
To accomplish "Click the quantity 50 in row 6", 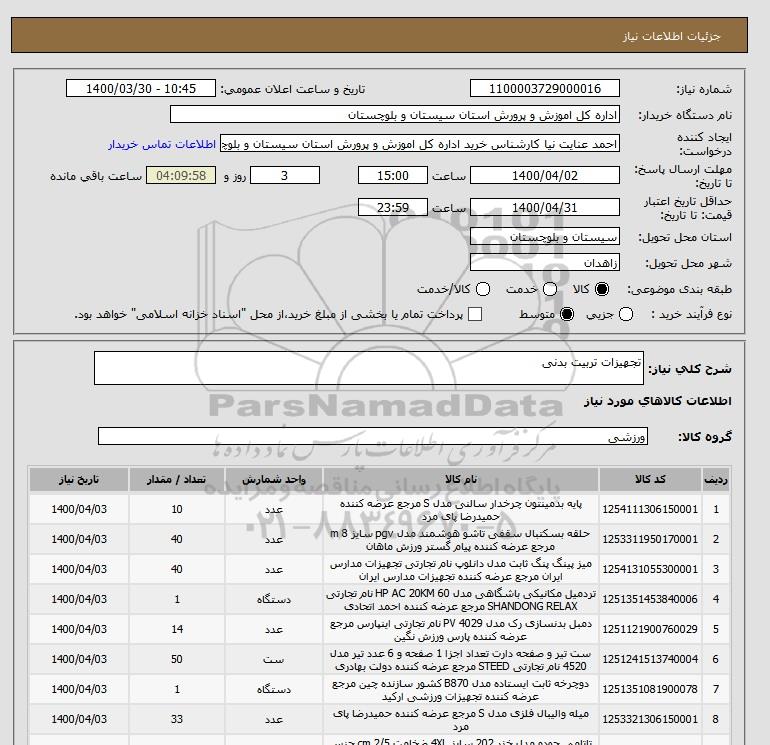I will [177, 659].
